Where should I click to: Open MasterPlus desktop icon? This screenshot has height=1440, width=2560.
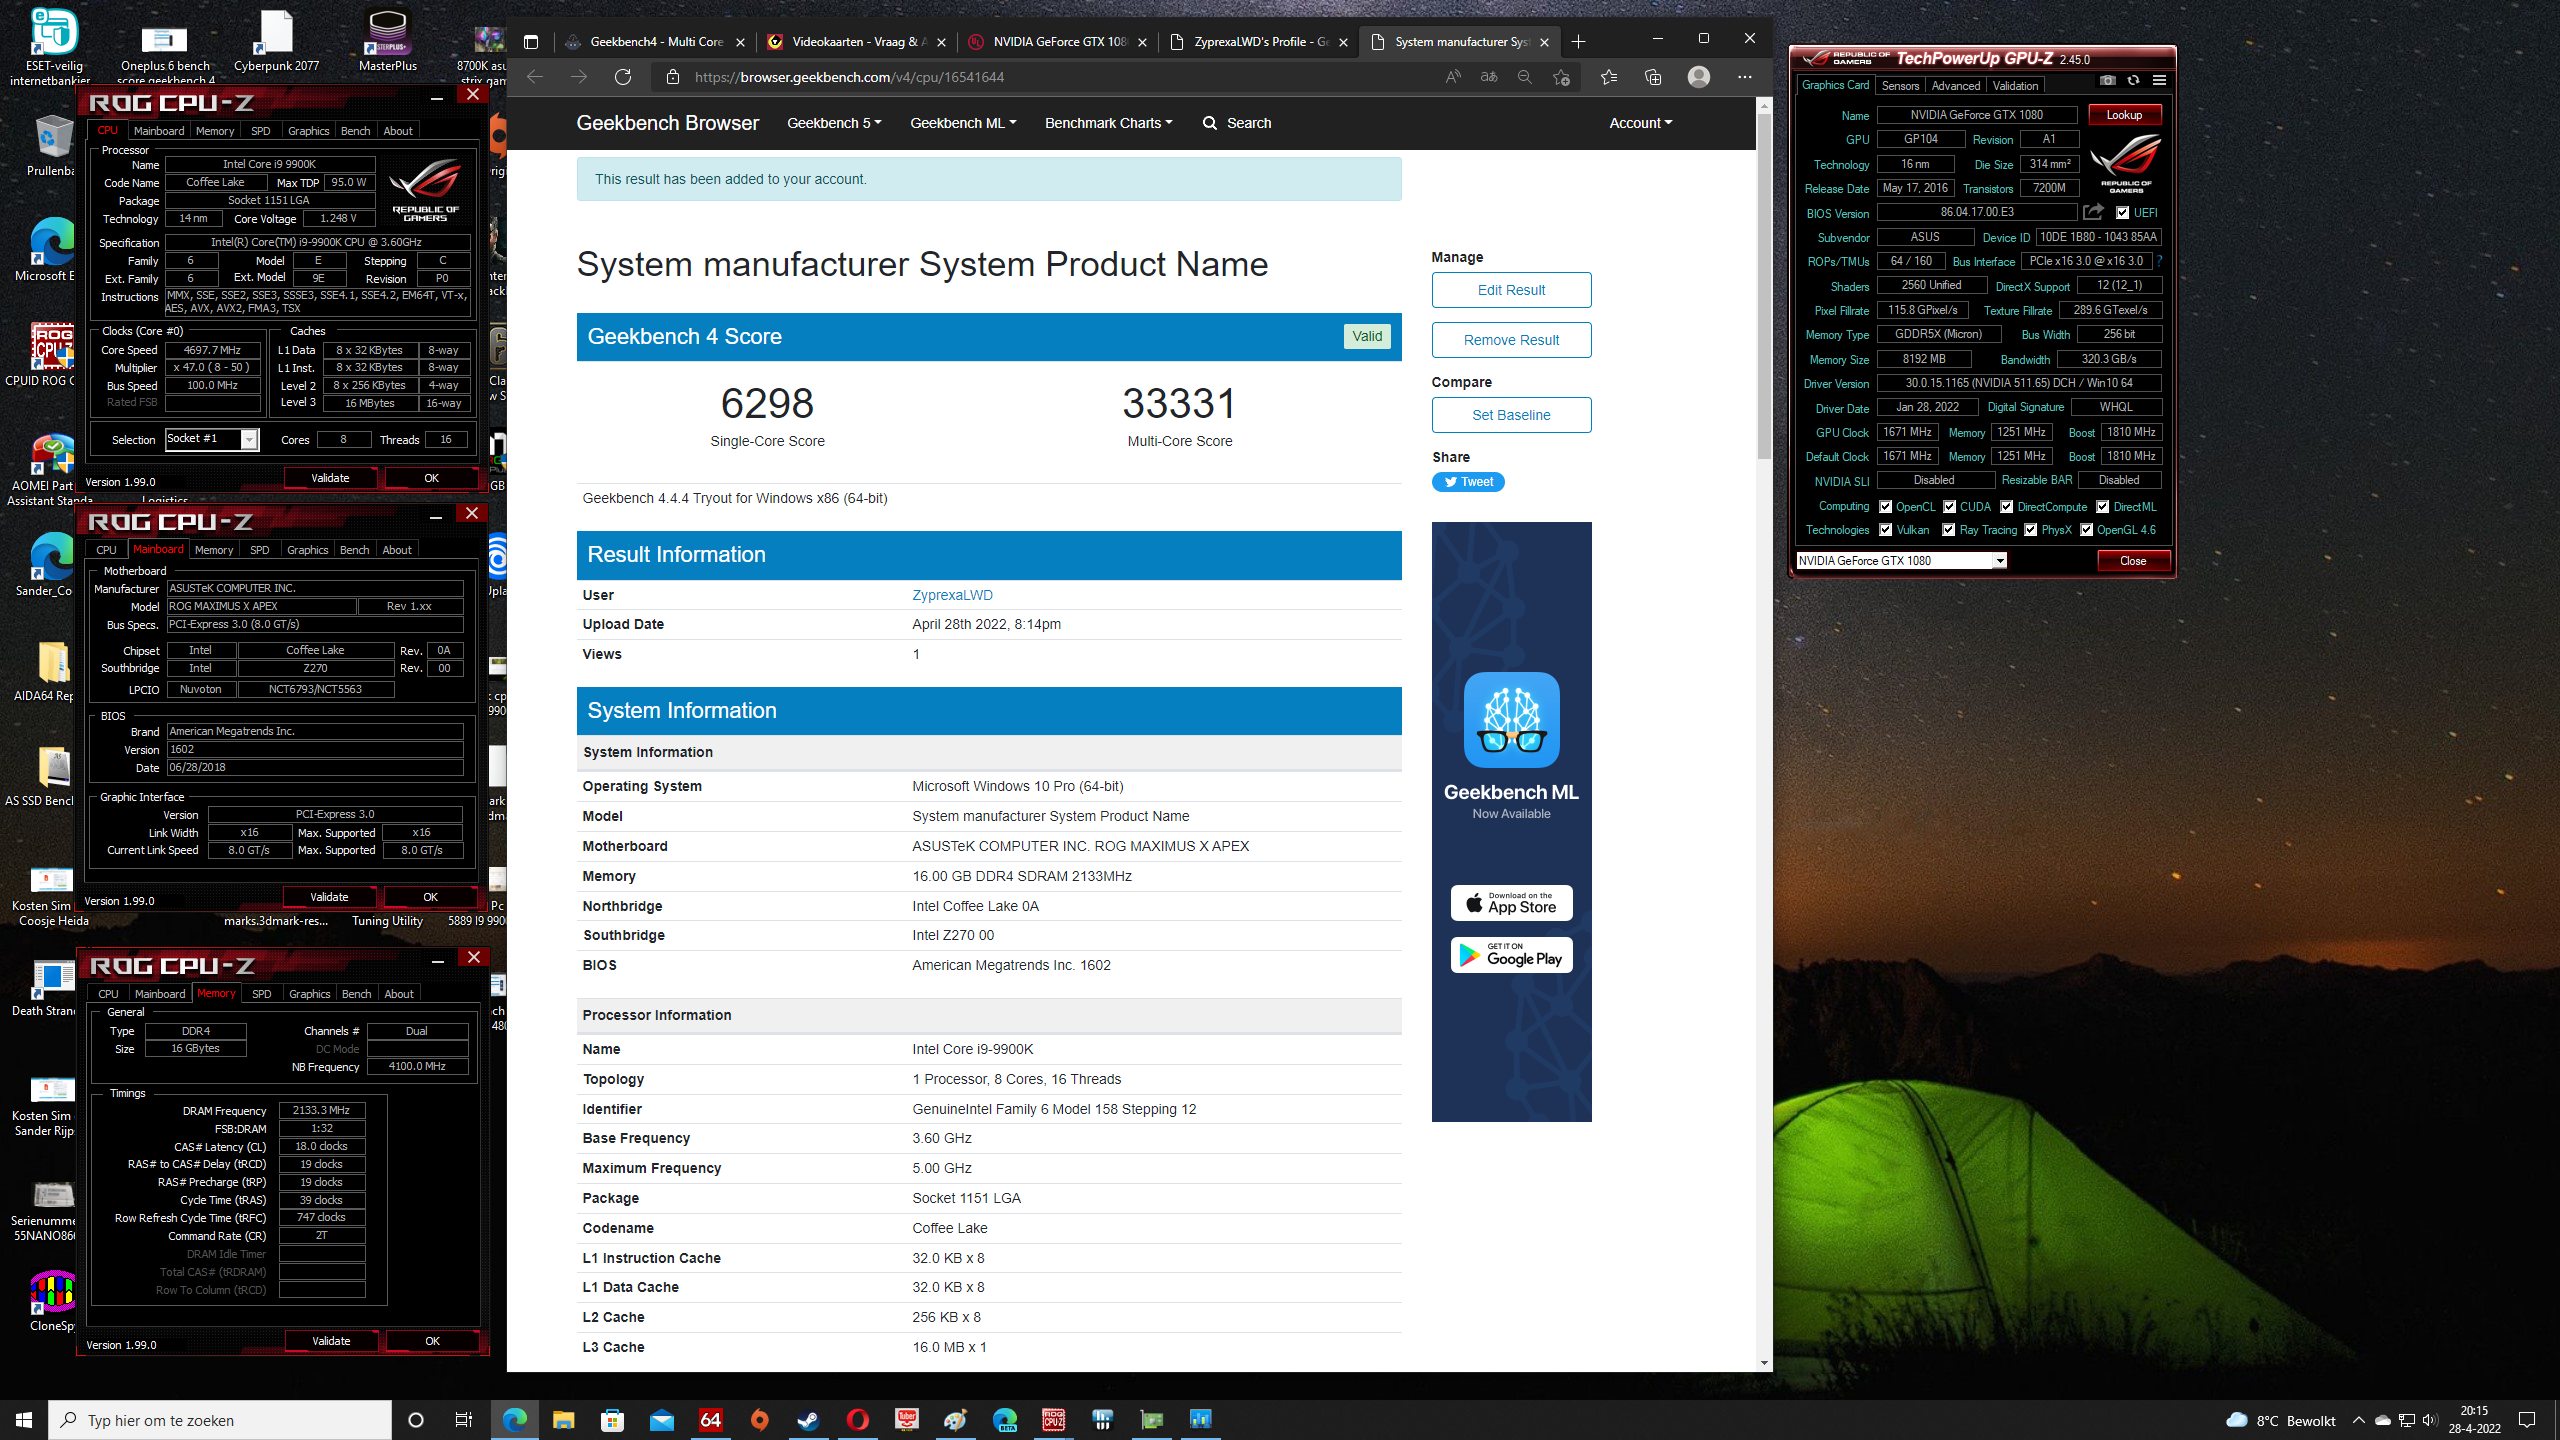click(x=388, y=42)
